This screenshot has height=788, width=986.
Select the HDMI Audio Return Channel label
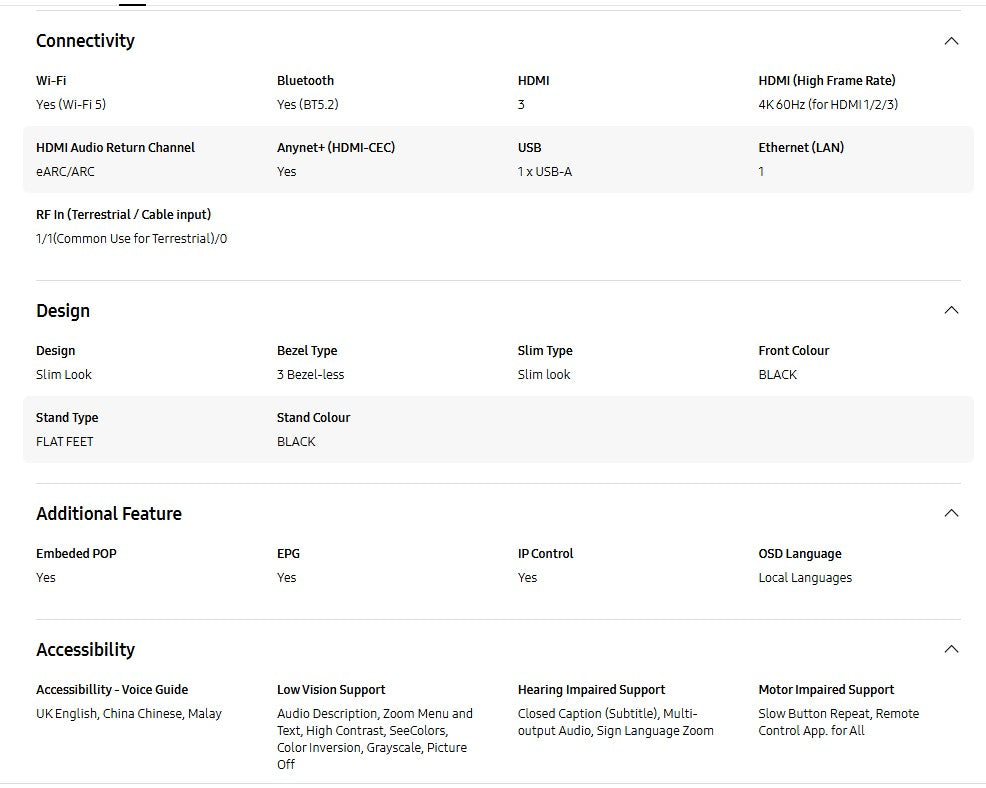tap(115, 148)
